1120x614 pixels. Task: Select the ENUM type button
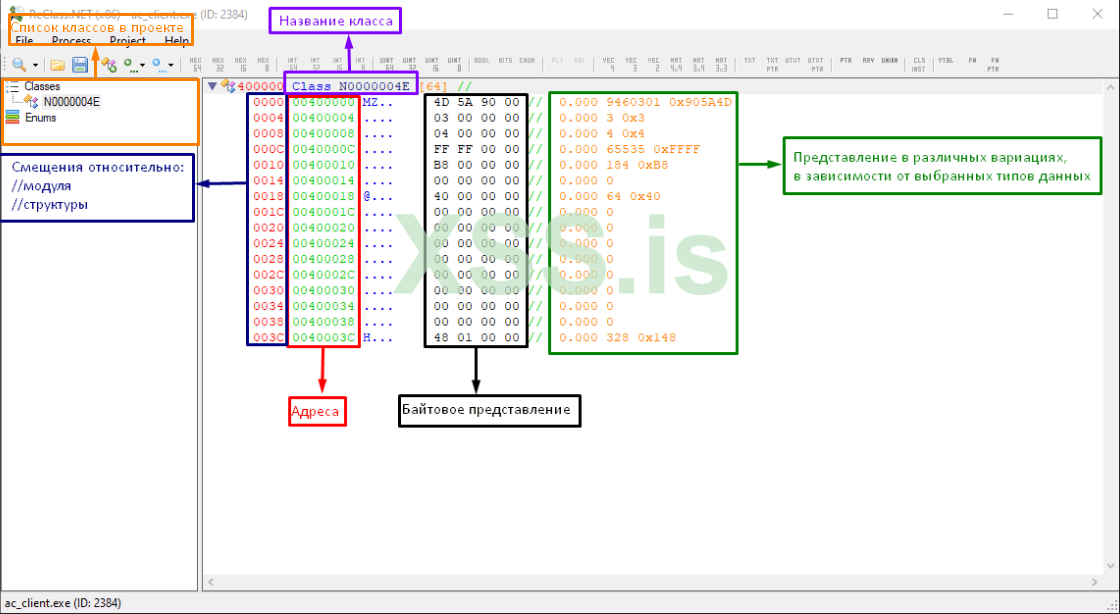click(x=527, y=61)
